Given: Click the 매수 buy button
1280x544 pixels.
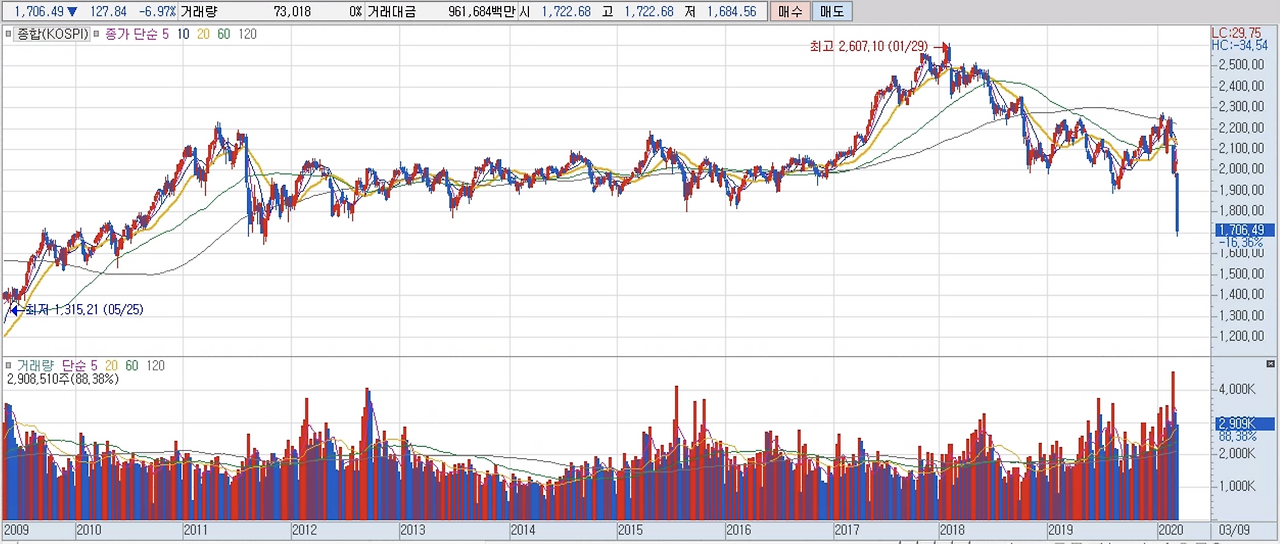Looking at the screenshot, I should (790, 12).
